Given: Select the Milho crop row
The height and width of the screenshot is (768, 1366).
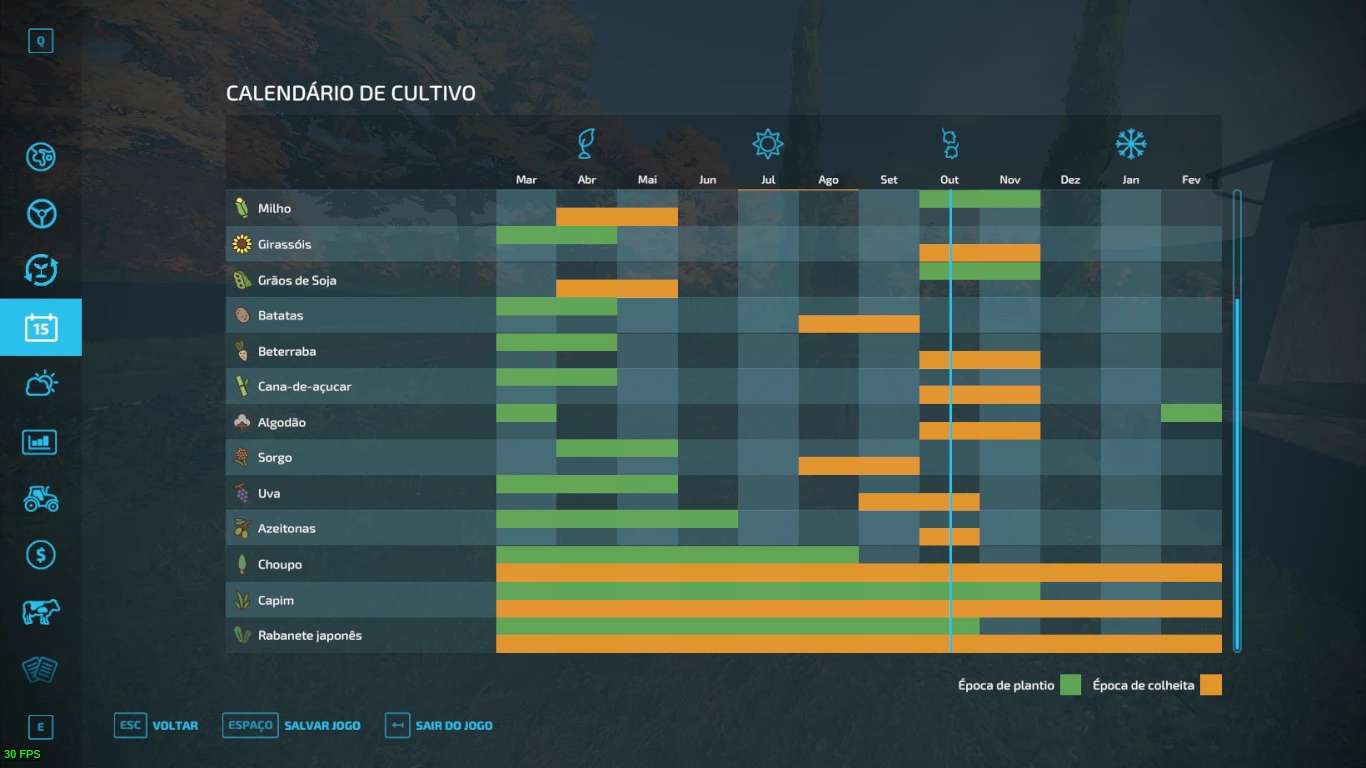Looking at the screenshot, I should tap(274, 209).
